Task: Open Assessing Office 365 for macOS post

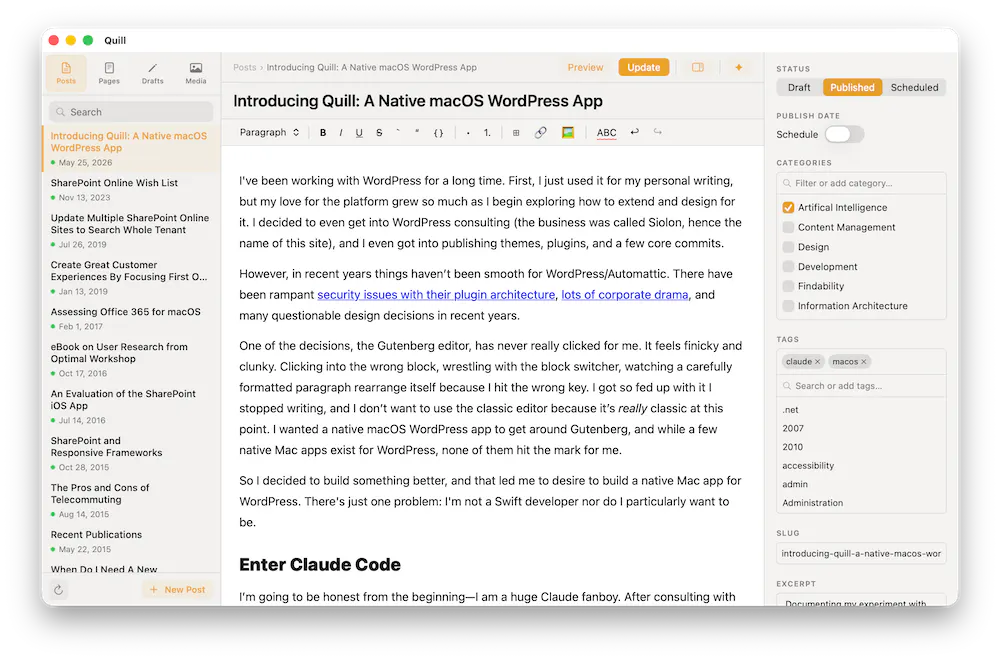Action: pyautogui.click(x=131, y=318)
